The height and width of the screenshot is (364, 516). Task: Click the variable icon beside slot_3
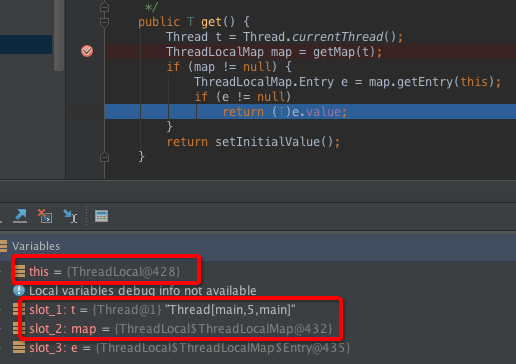click(x=19, y=347)
